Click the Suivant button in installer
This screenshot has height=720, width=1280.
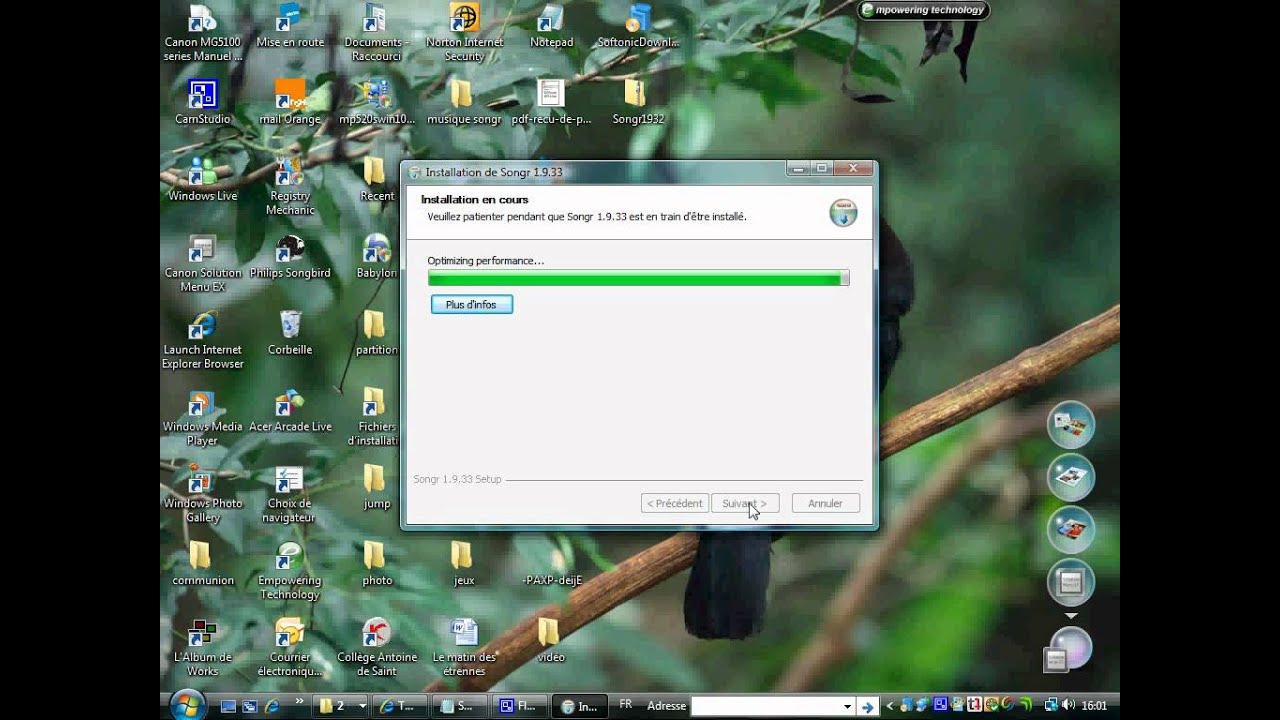(x=745, y=503)
